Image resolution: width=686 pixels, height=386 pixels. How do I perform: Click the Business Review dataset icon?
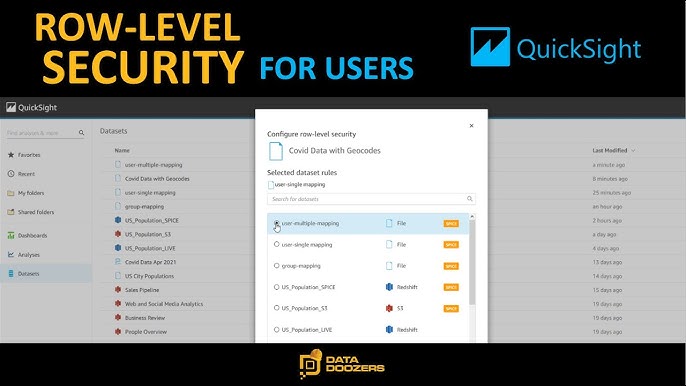[x=118, y=317]
